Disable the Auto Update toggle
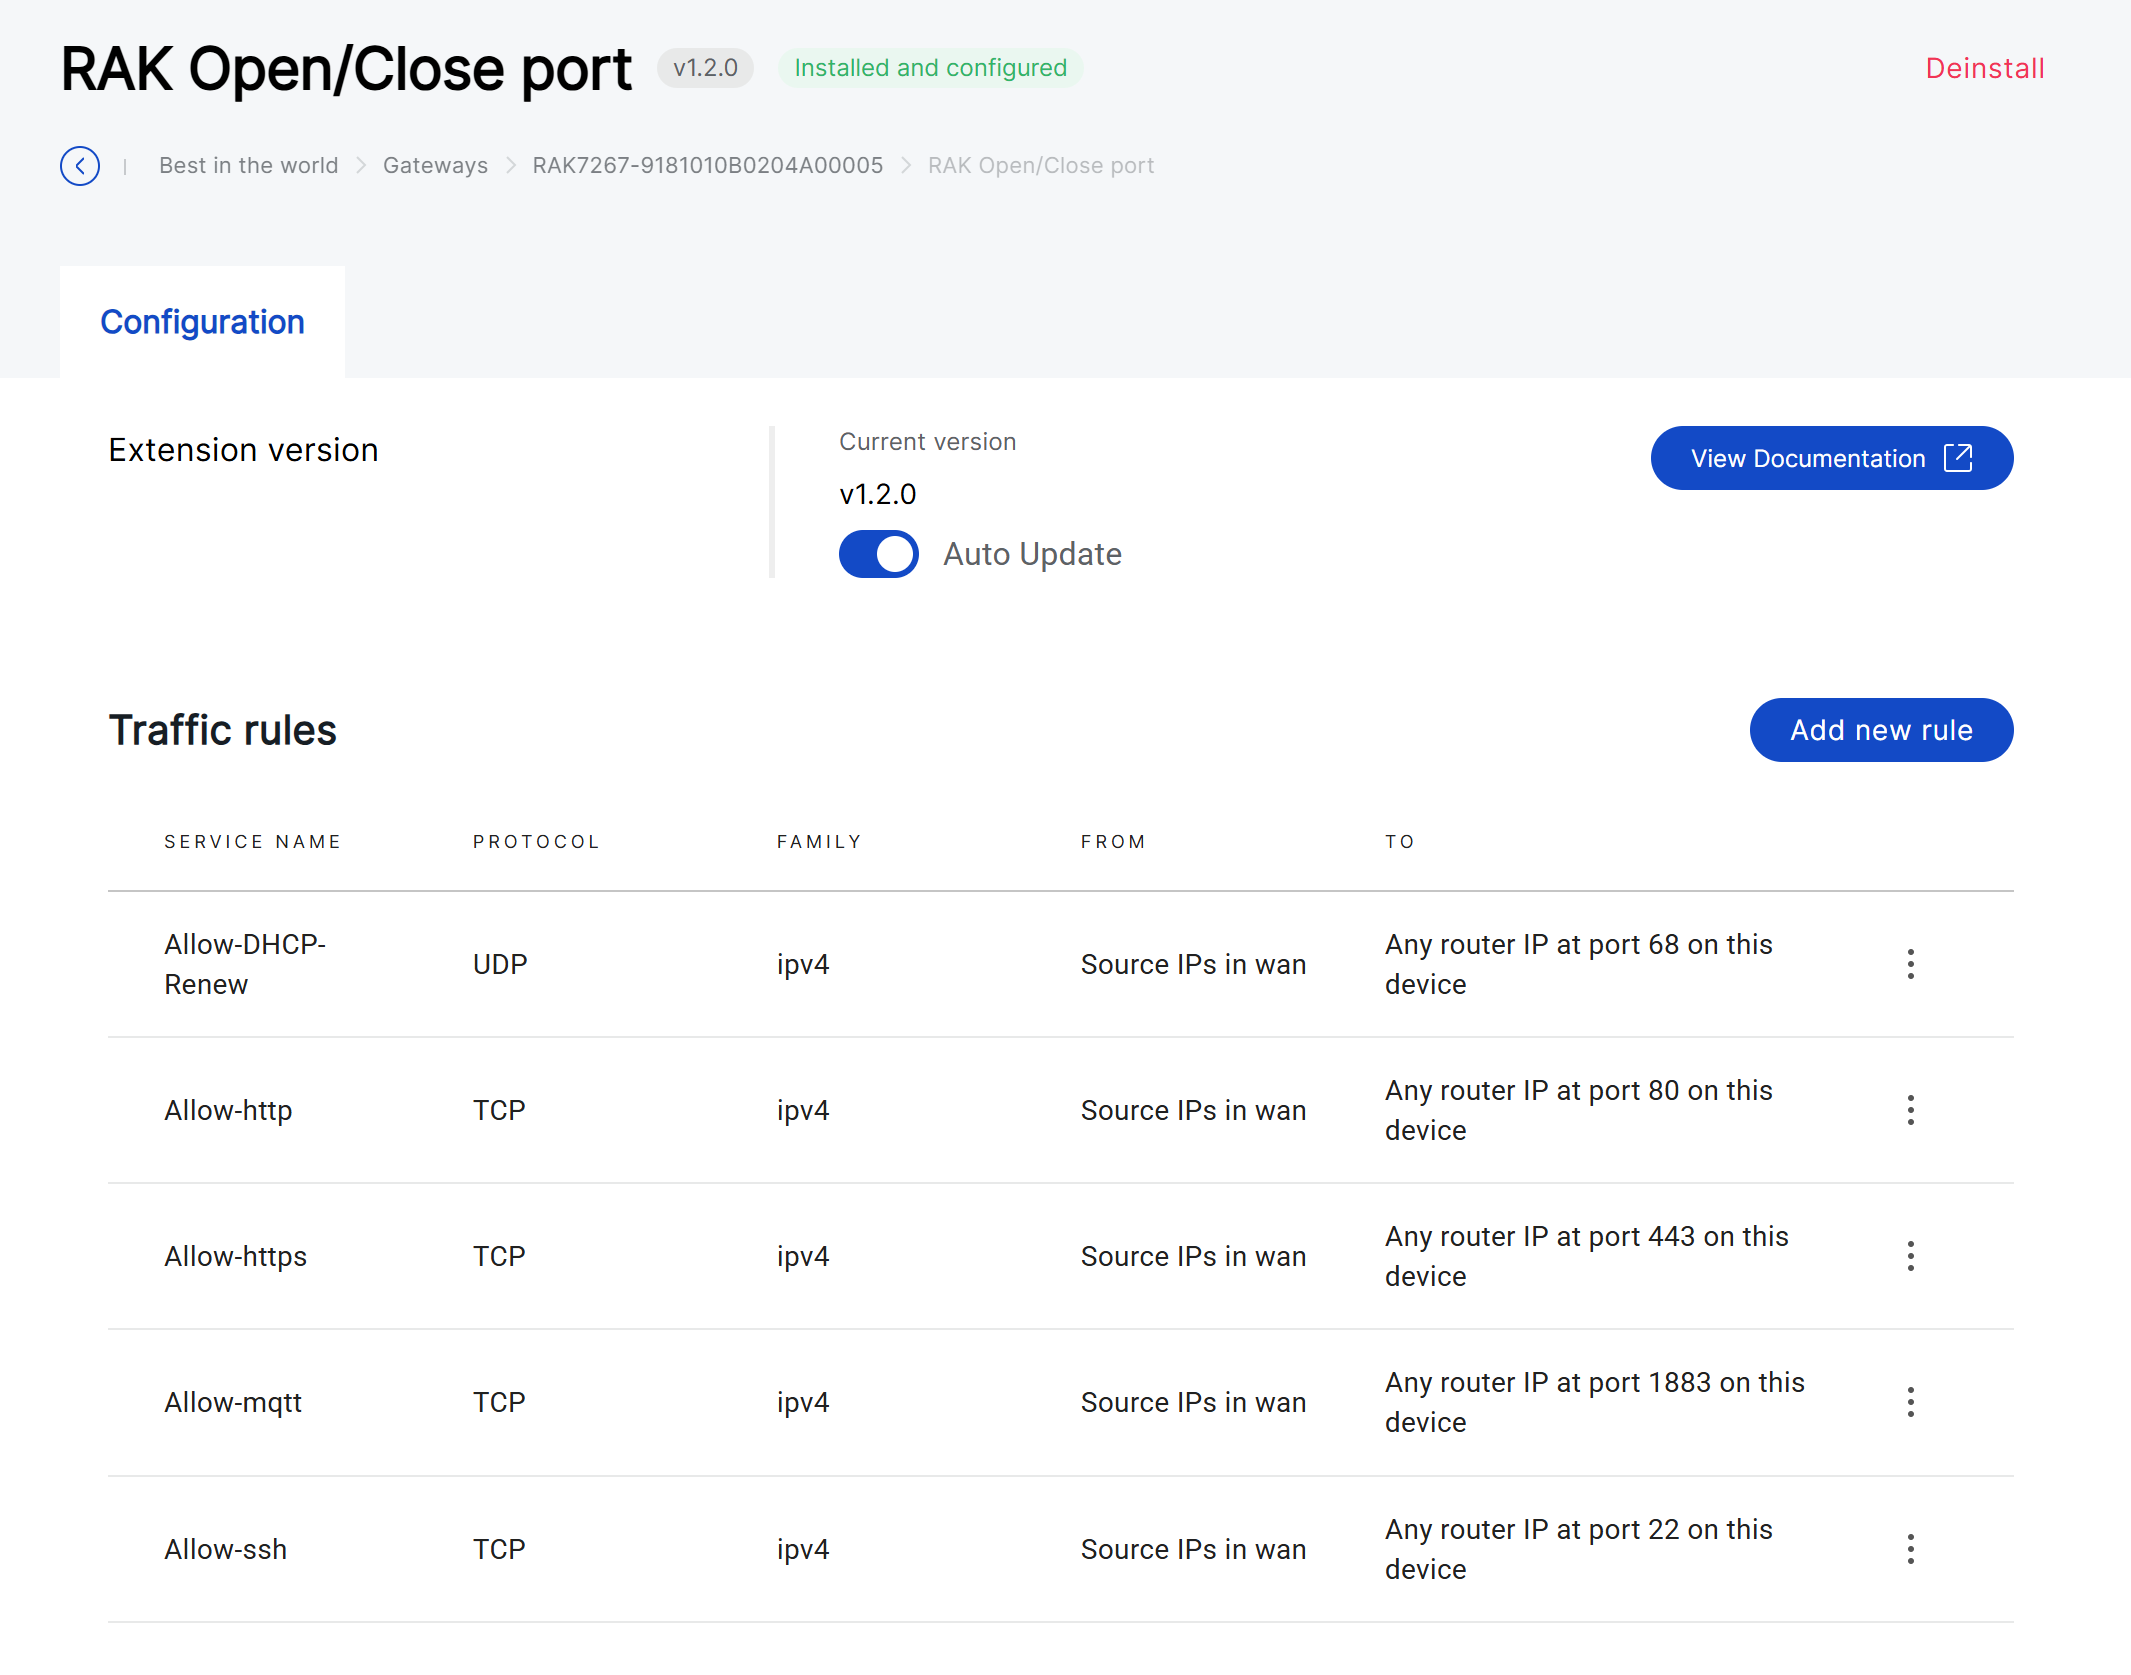 [879, 554]
